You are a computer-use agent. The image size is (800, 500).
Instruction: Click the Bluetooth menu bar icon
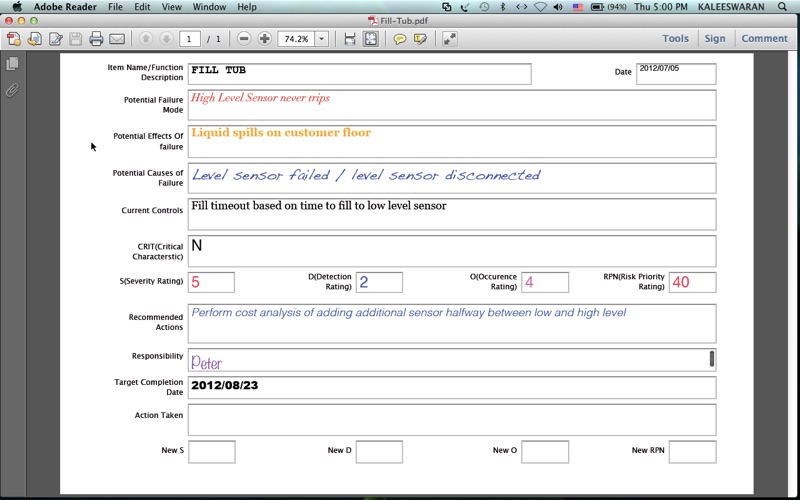502,7
